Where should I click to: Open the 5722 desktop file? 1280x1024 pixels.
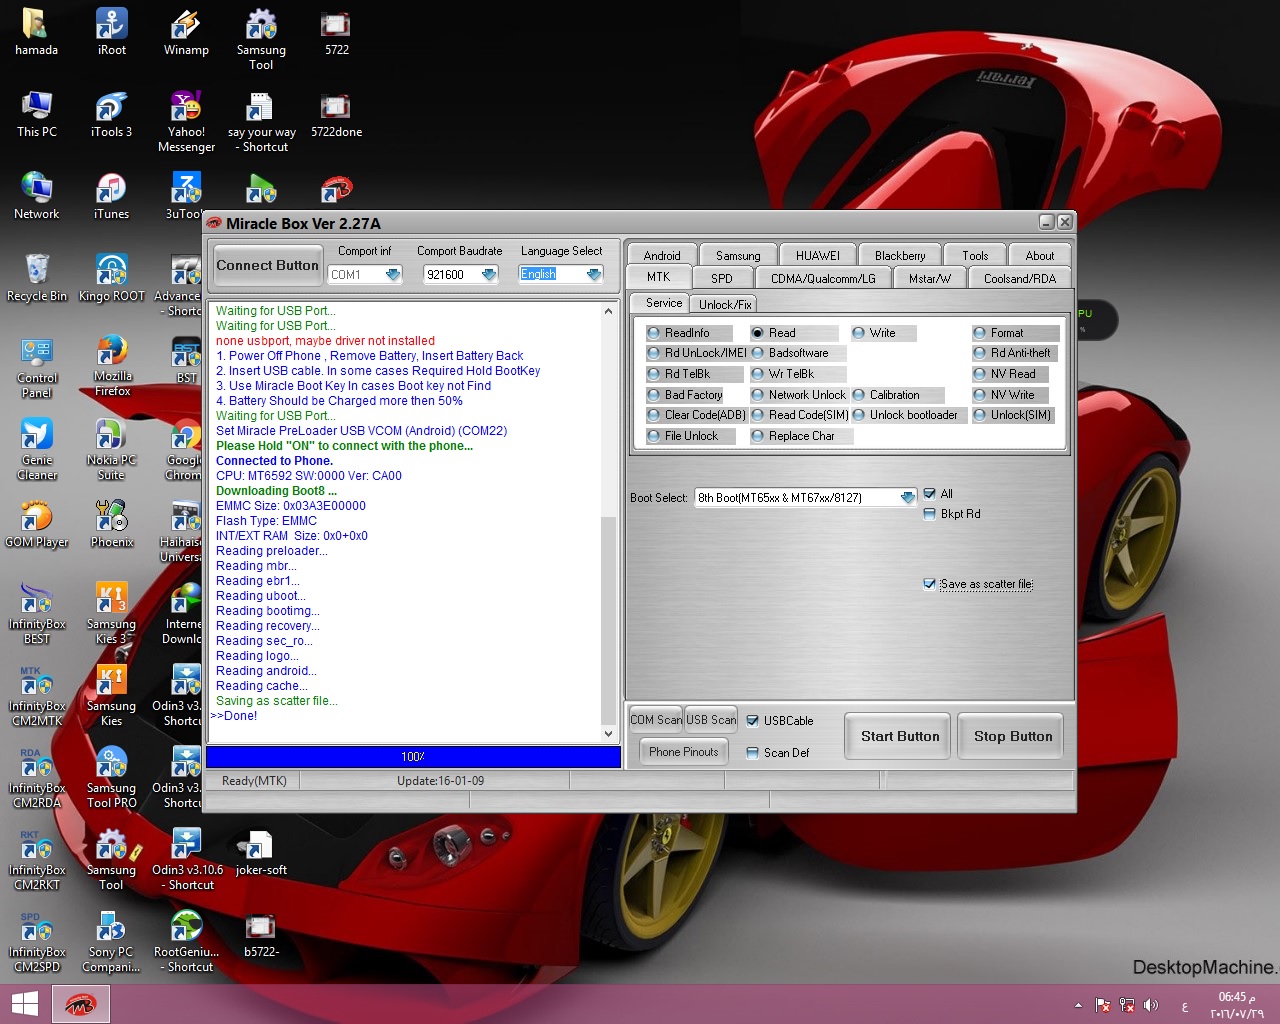[336, 32]
